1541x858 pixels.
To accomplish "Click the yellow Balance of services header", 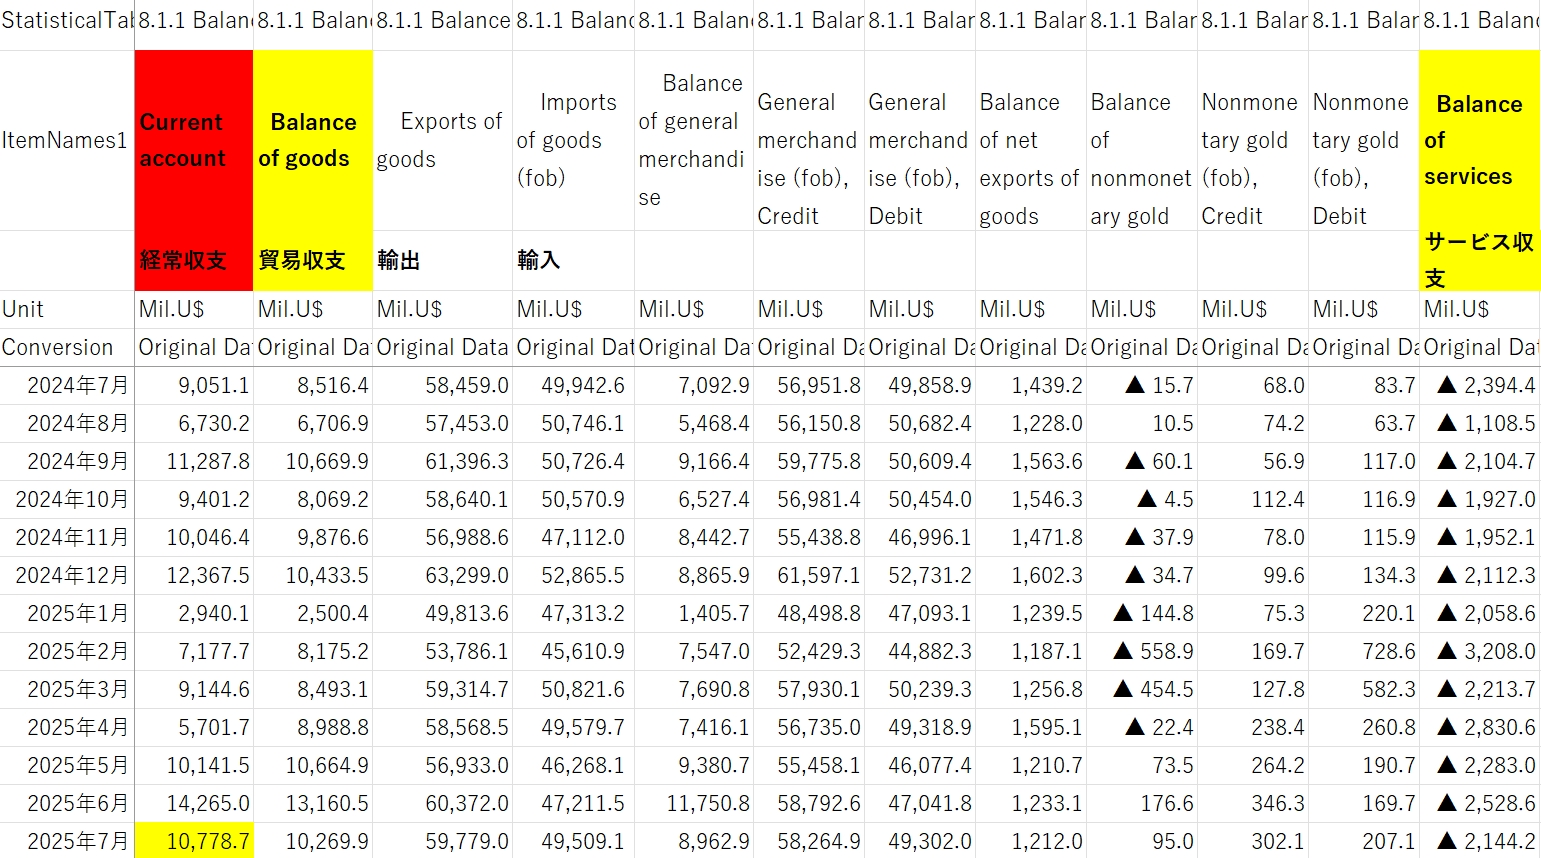I will point(1478,140).
